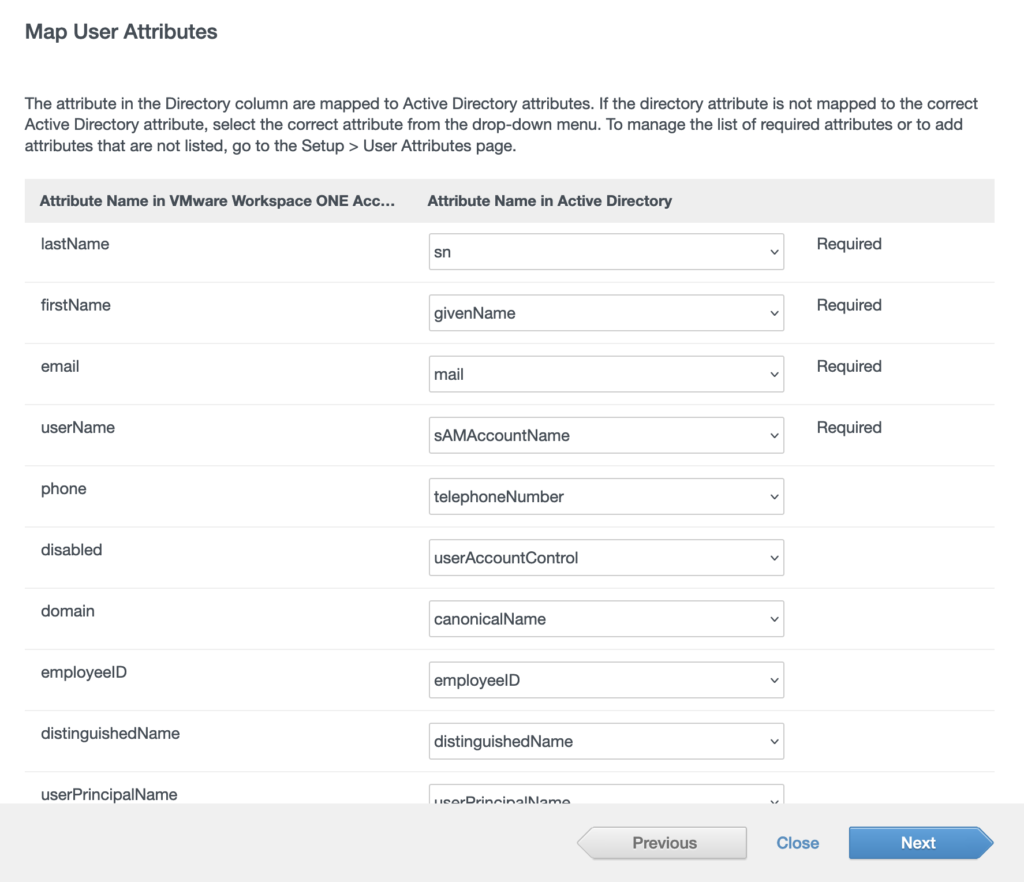This screenshot has width=1024, height=882.
Task: Click the userName attribute label
Action: point(78,427)
